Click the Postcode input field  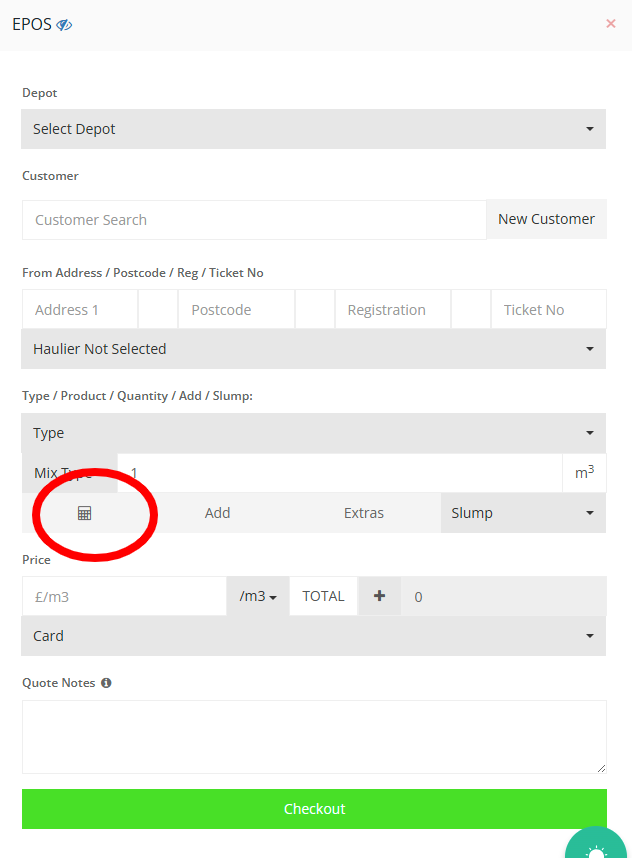point(236,310)
